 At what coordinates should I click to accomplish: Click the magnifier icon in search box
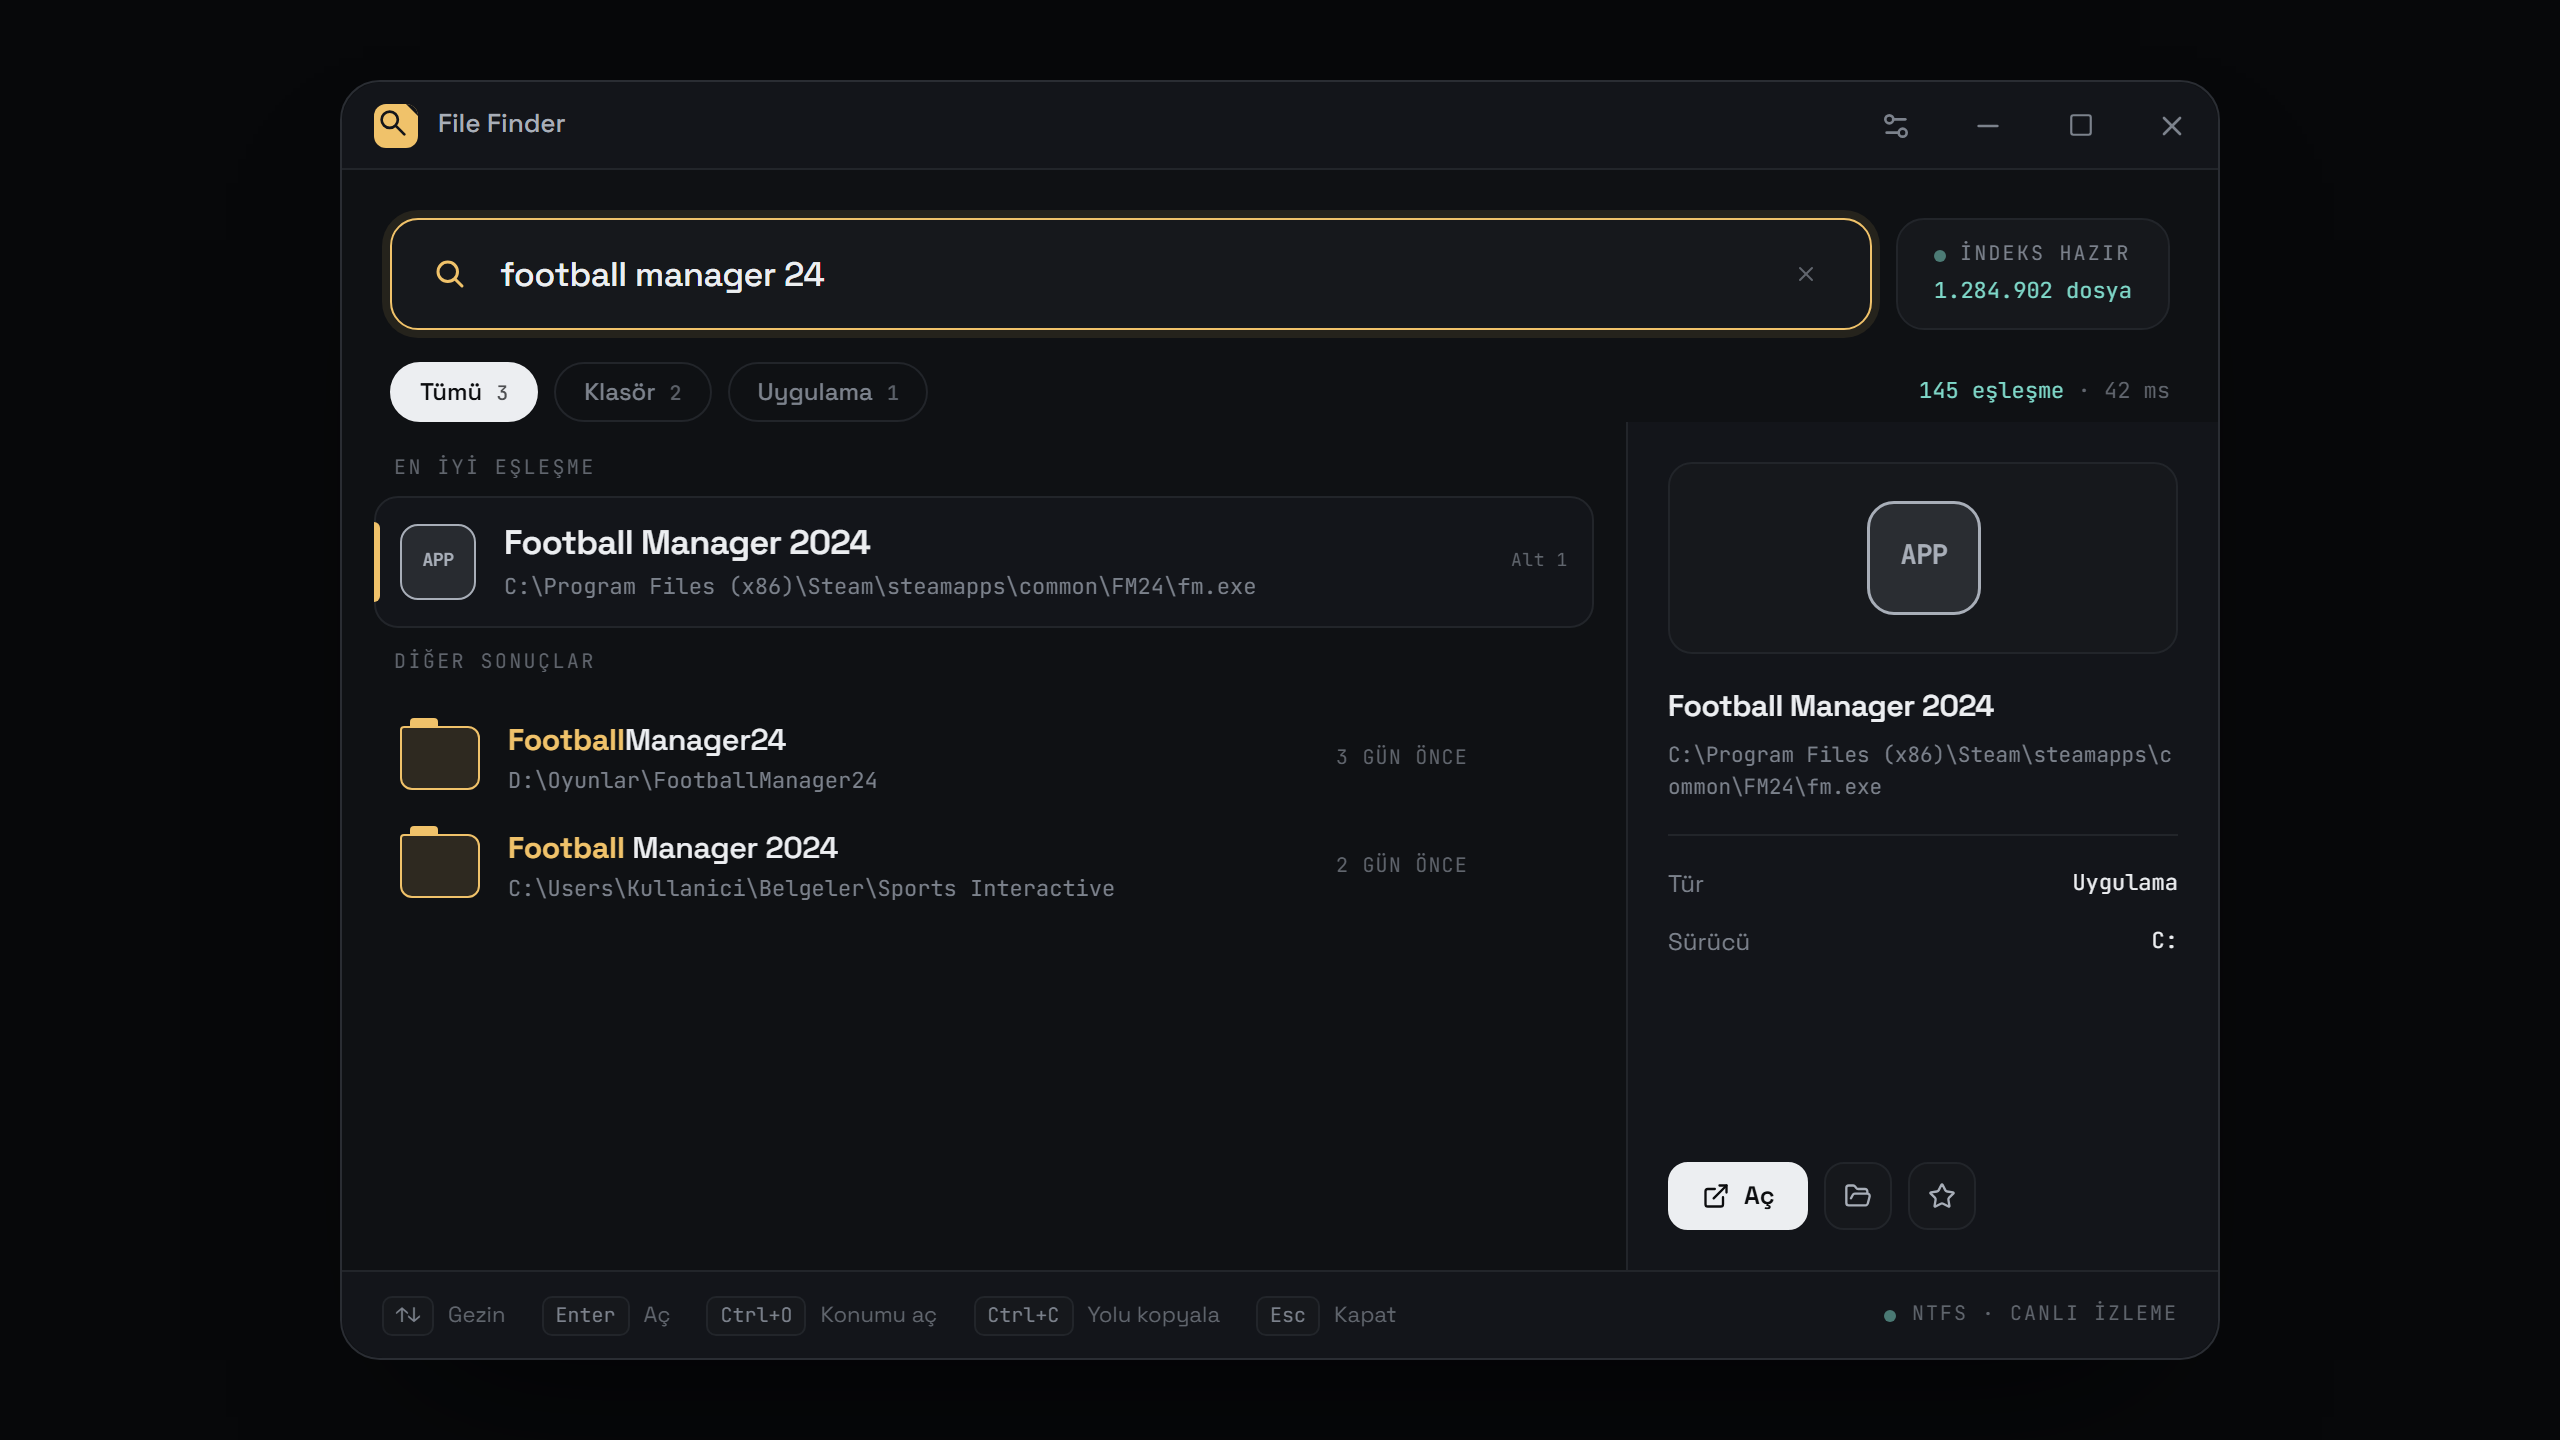[x=450, y=274]
